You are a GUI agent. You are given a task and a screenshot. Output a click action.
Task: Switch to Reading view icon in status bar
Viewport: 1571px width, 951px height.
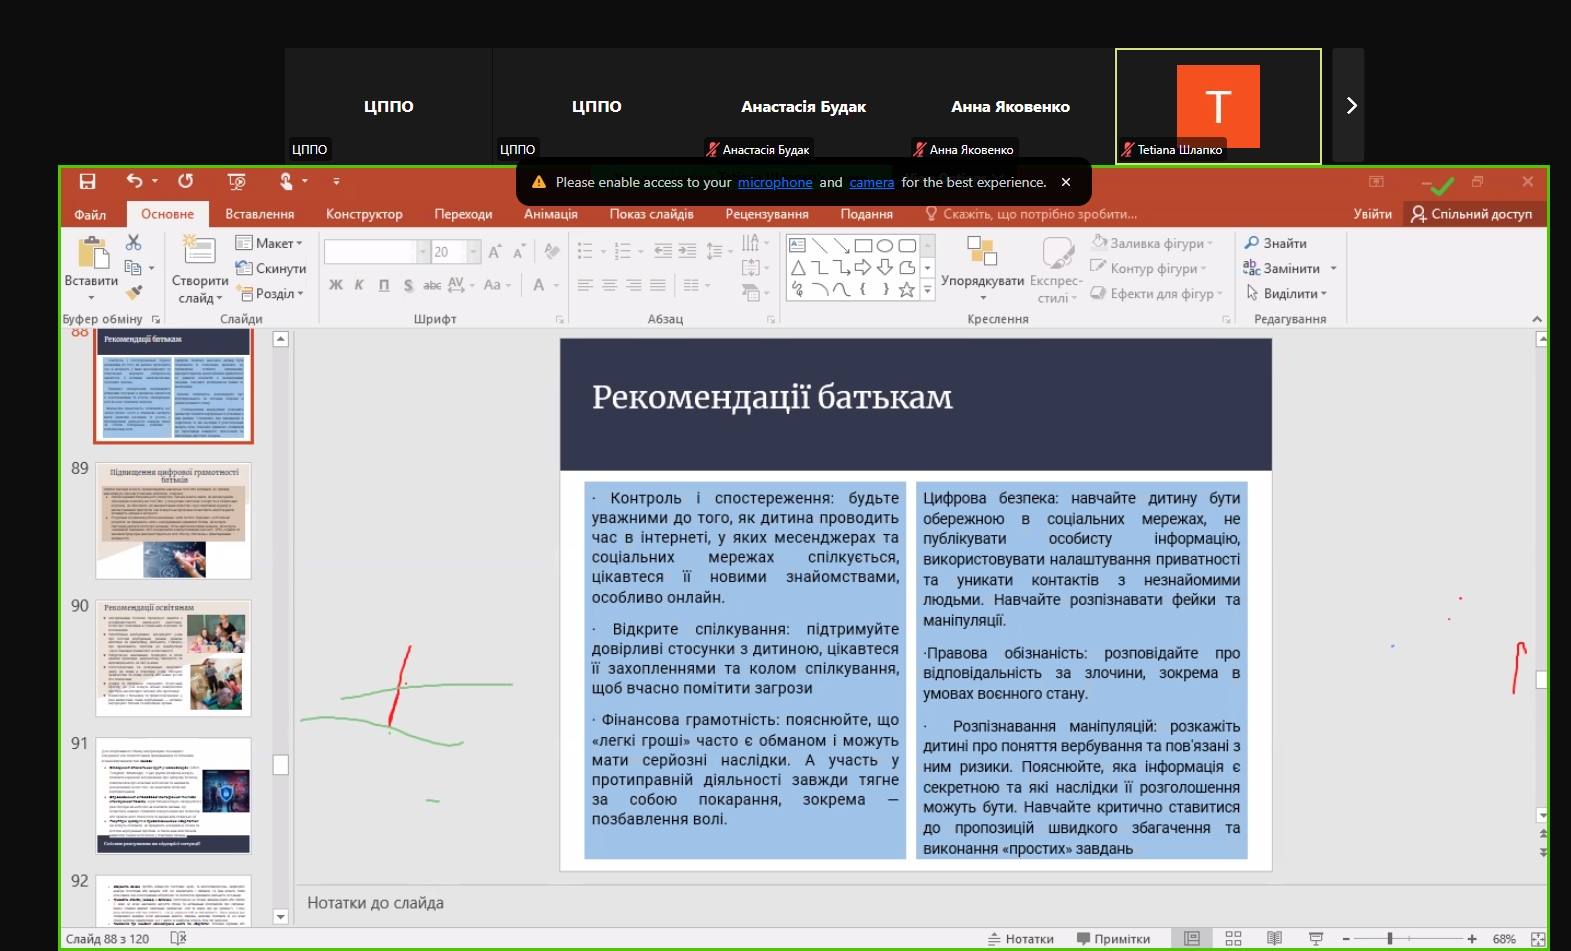click(x=1274, y=939)
